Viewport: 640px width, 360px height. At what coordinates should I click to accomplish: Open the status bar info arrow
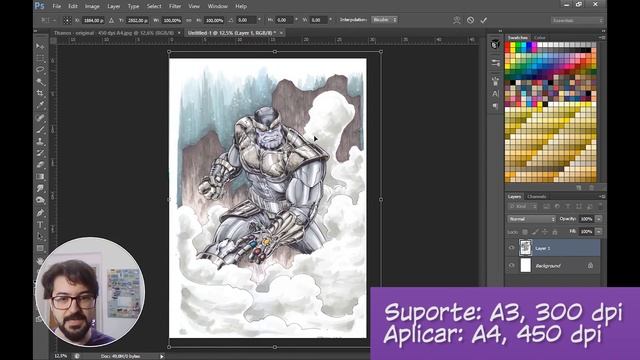tap(162, 356)
